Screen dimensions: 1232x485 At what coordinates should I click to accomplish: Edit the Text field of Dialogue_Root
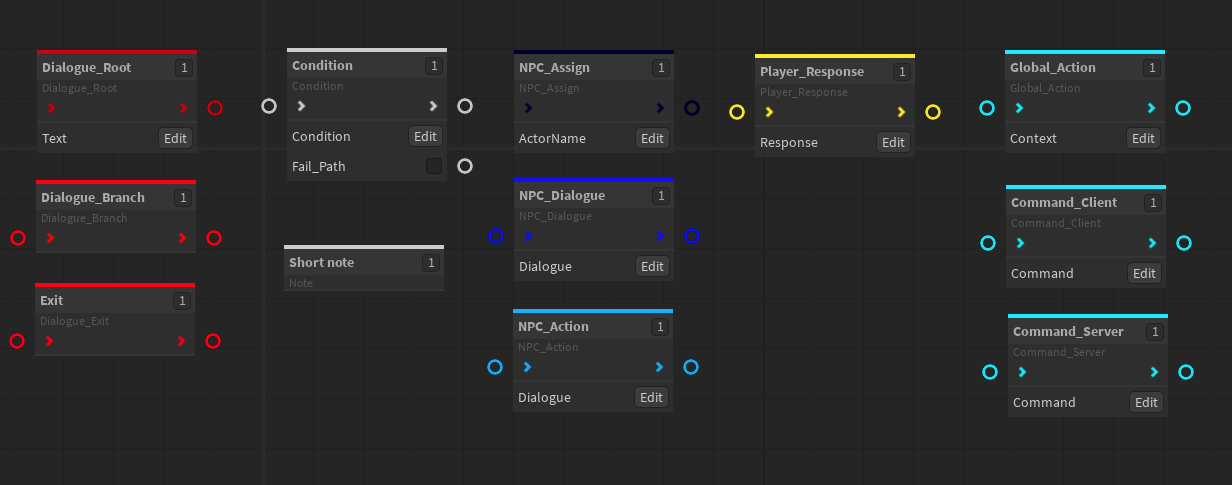click(175, 138)
